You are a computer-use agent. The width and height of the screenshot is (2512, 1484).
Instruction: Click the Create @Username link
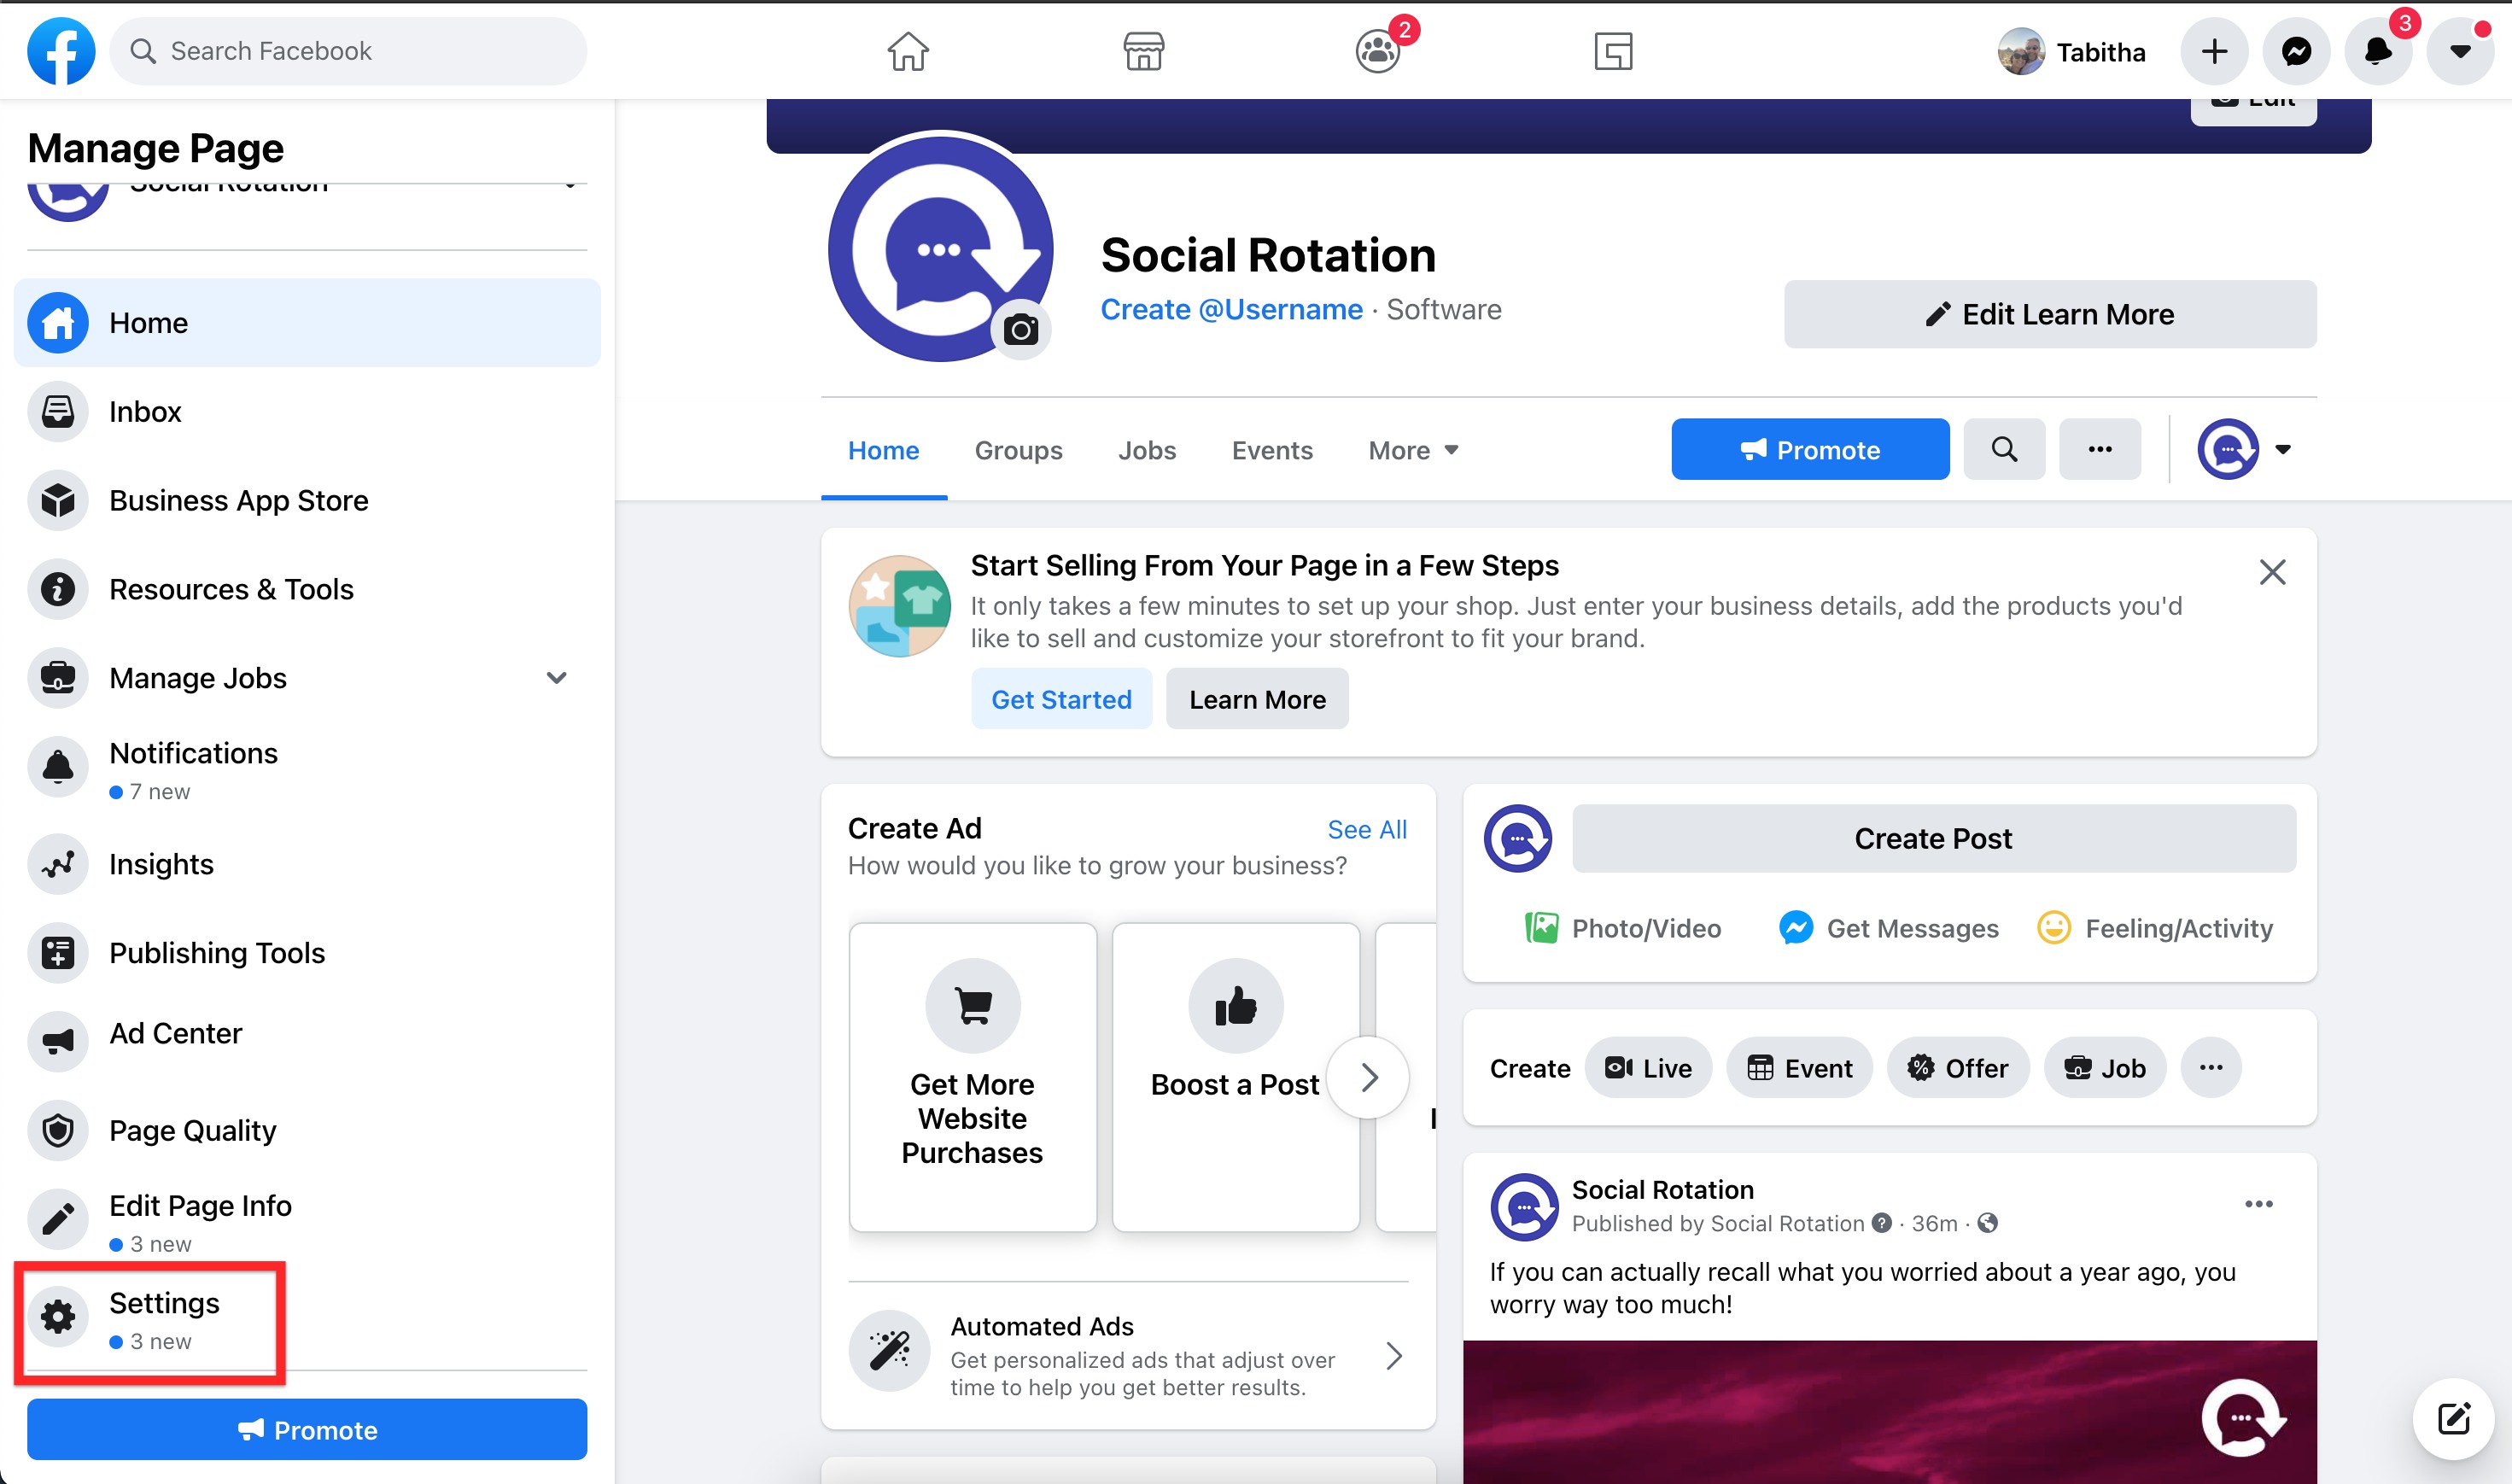(x=1231, y=310)
